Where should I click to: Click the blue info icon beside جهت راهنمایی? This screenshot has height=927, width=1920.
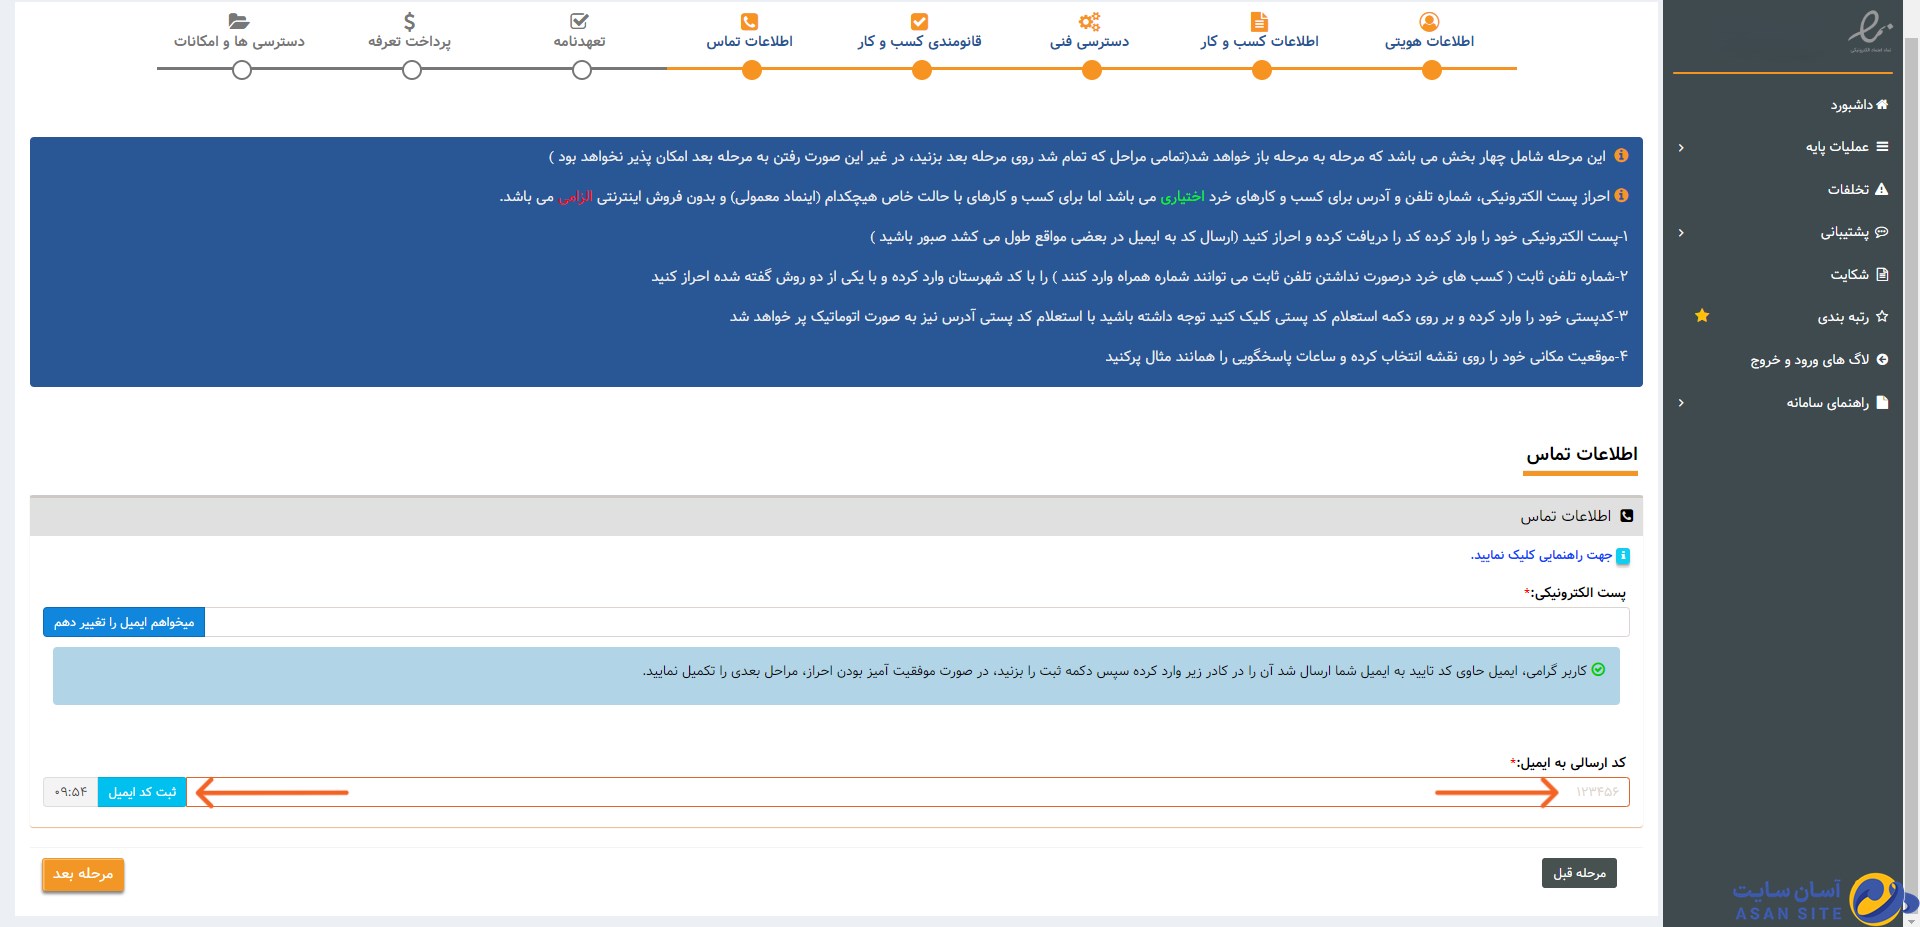pos(1622,556)
